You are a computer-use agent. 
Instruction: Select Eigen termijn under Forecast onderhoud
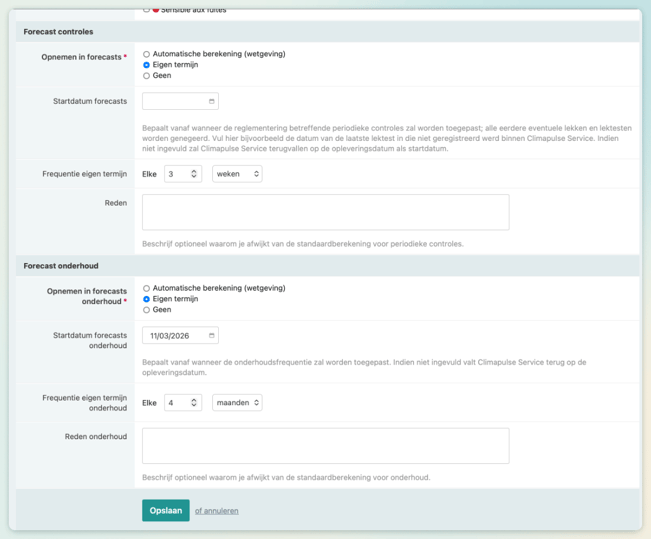pyautogui.click(x=147, y=299)
